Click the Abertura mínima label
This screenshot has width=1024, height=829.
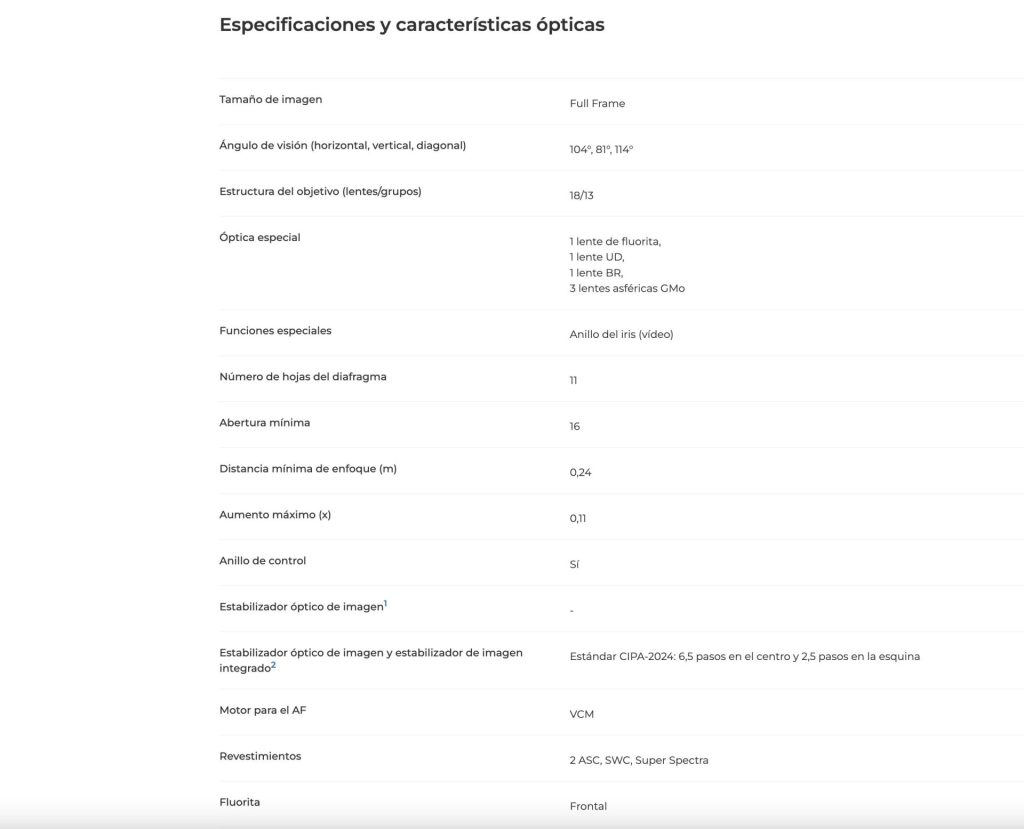(264, 423)
